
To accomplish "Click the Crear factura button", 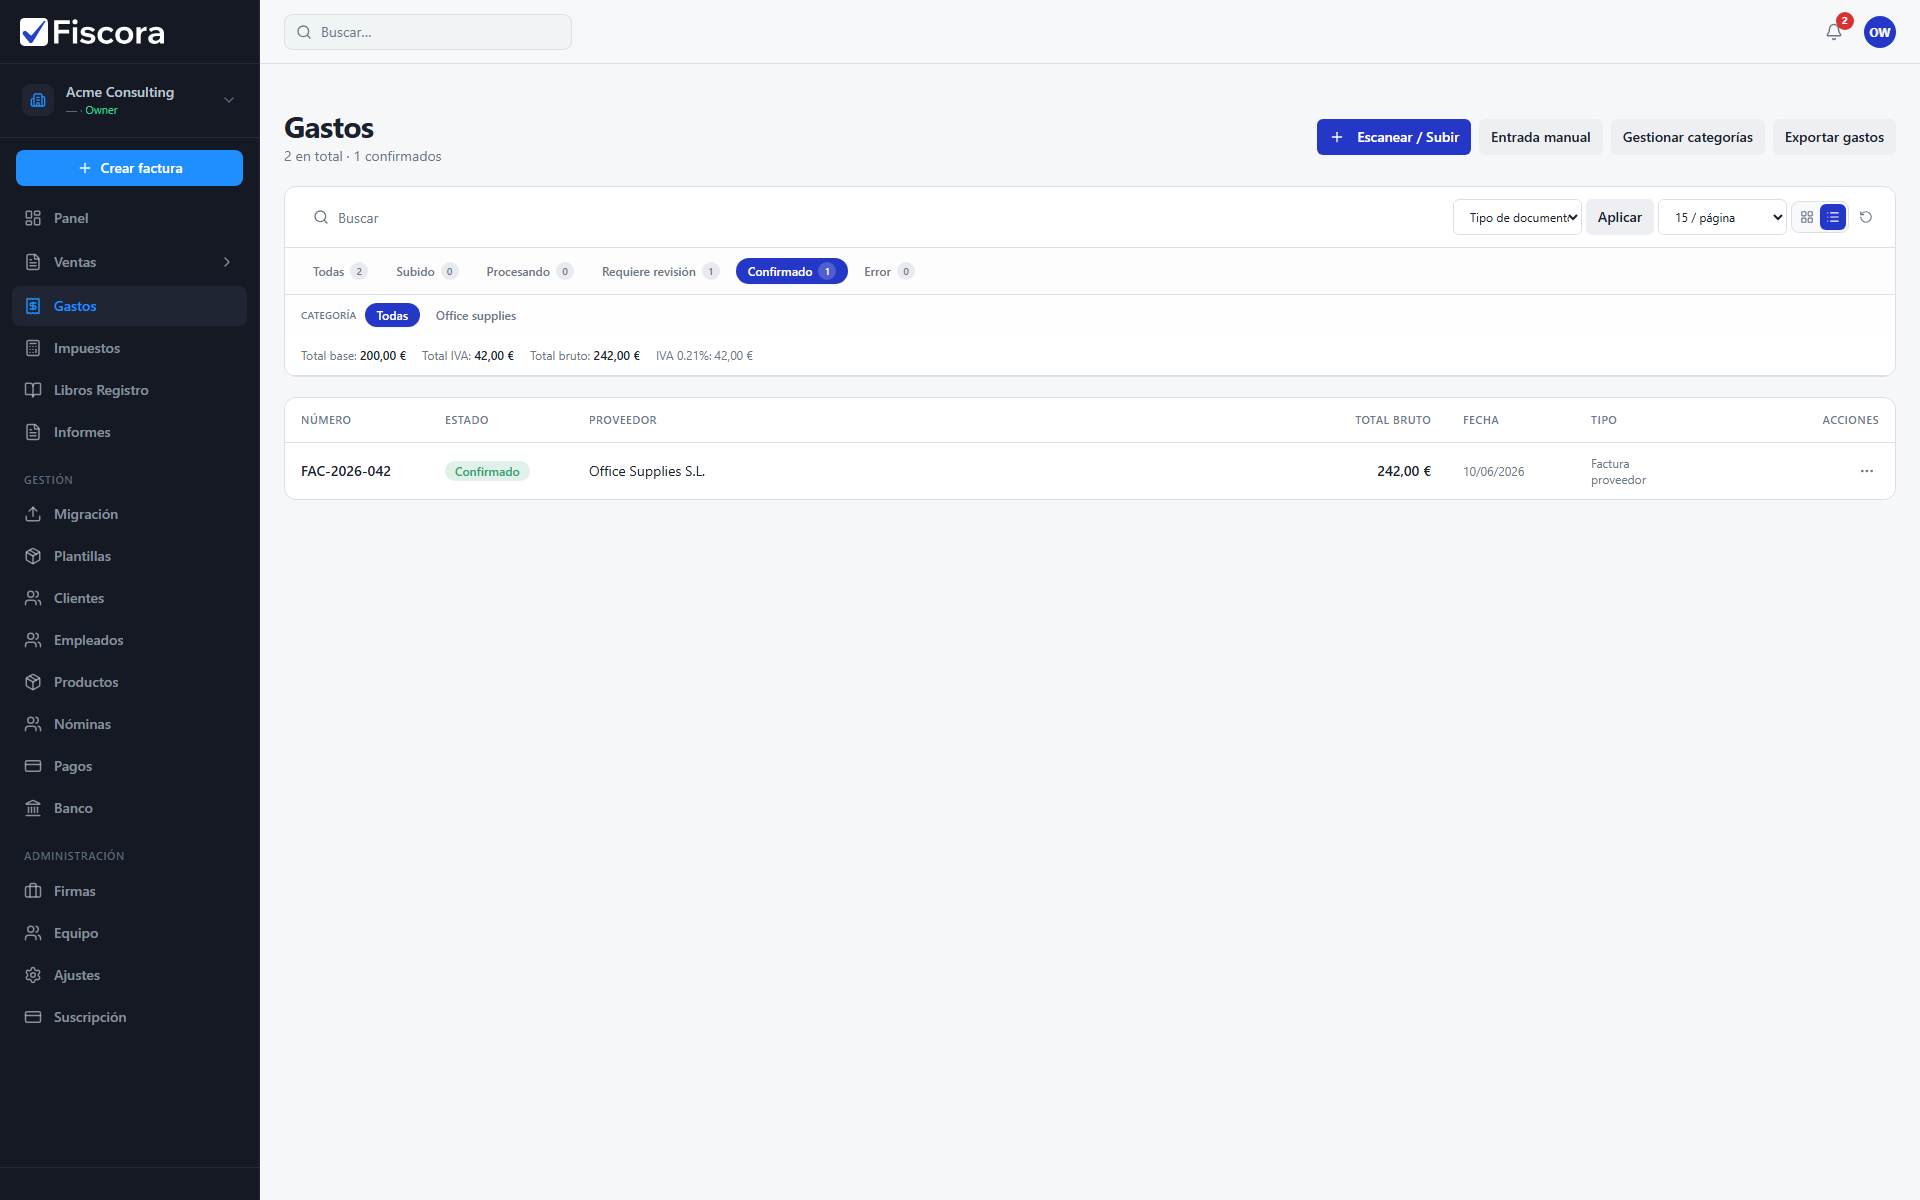I will (x=129, y=168).
